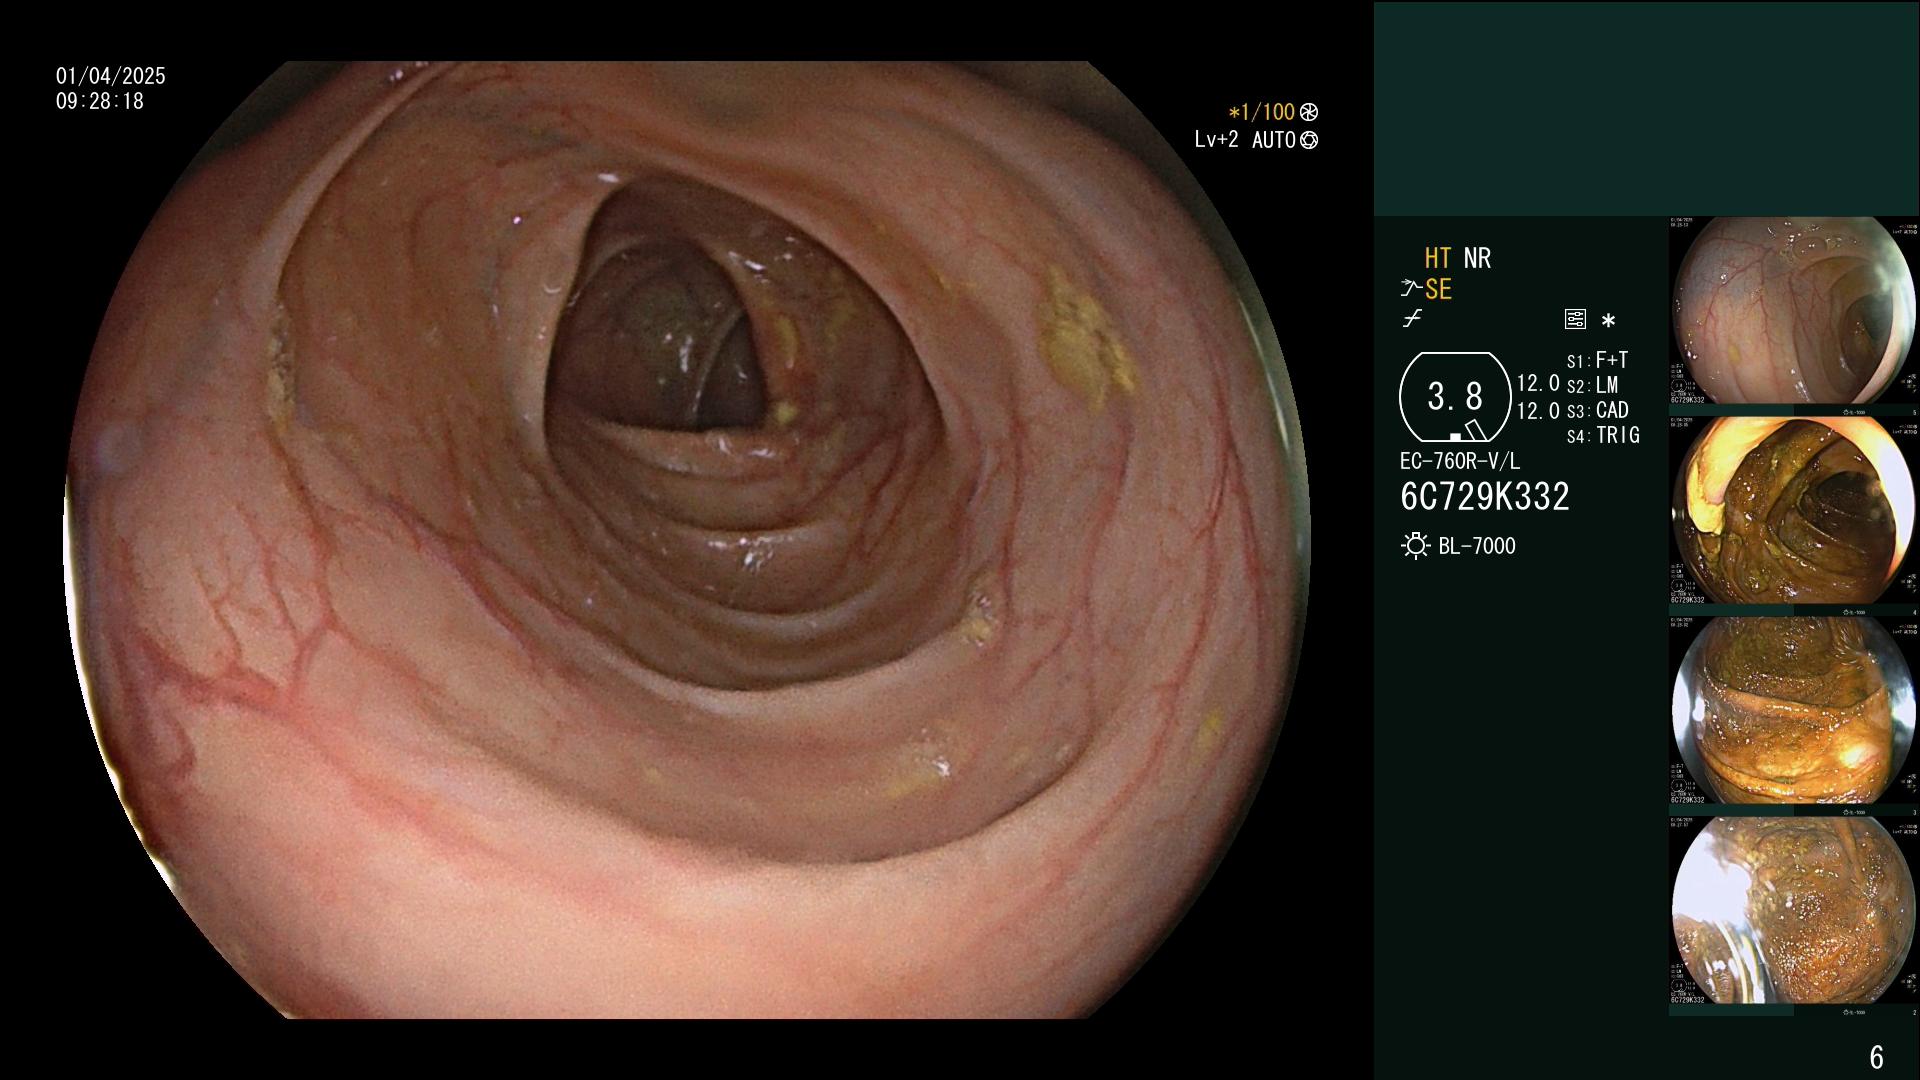
Task: Click the iris icon next to AUTO
Action: point(1309,141)
